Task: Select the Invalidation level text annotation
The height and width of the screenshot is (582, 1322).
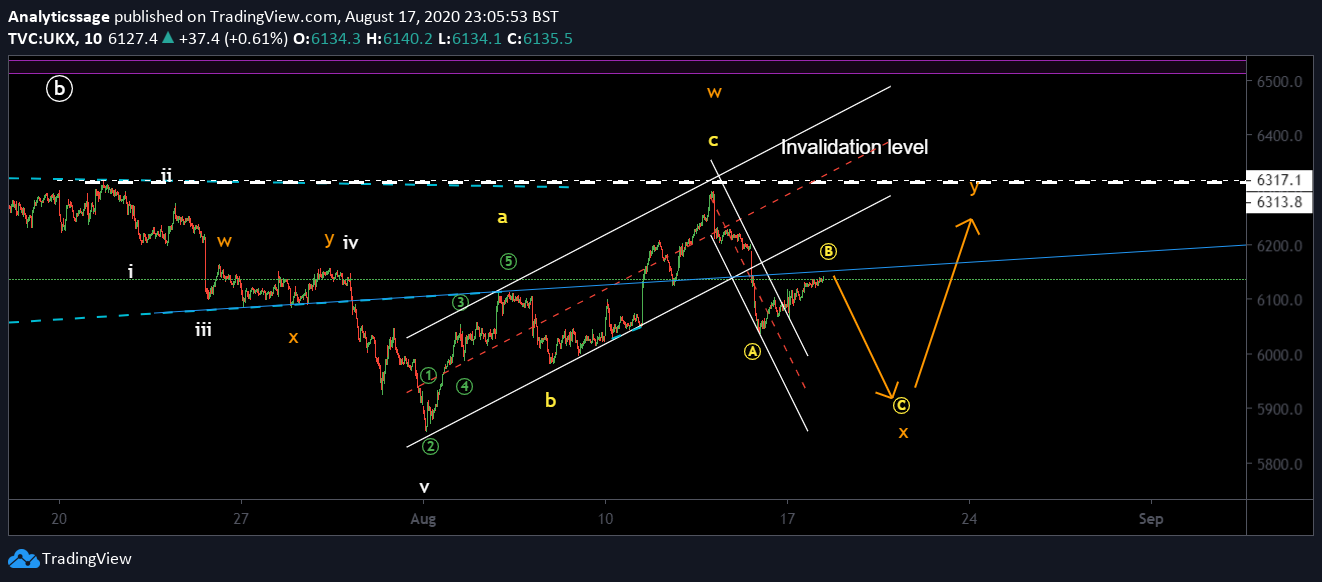Action: (854, 147)
